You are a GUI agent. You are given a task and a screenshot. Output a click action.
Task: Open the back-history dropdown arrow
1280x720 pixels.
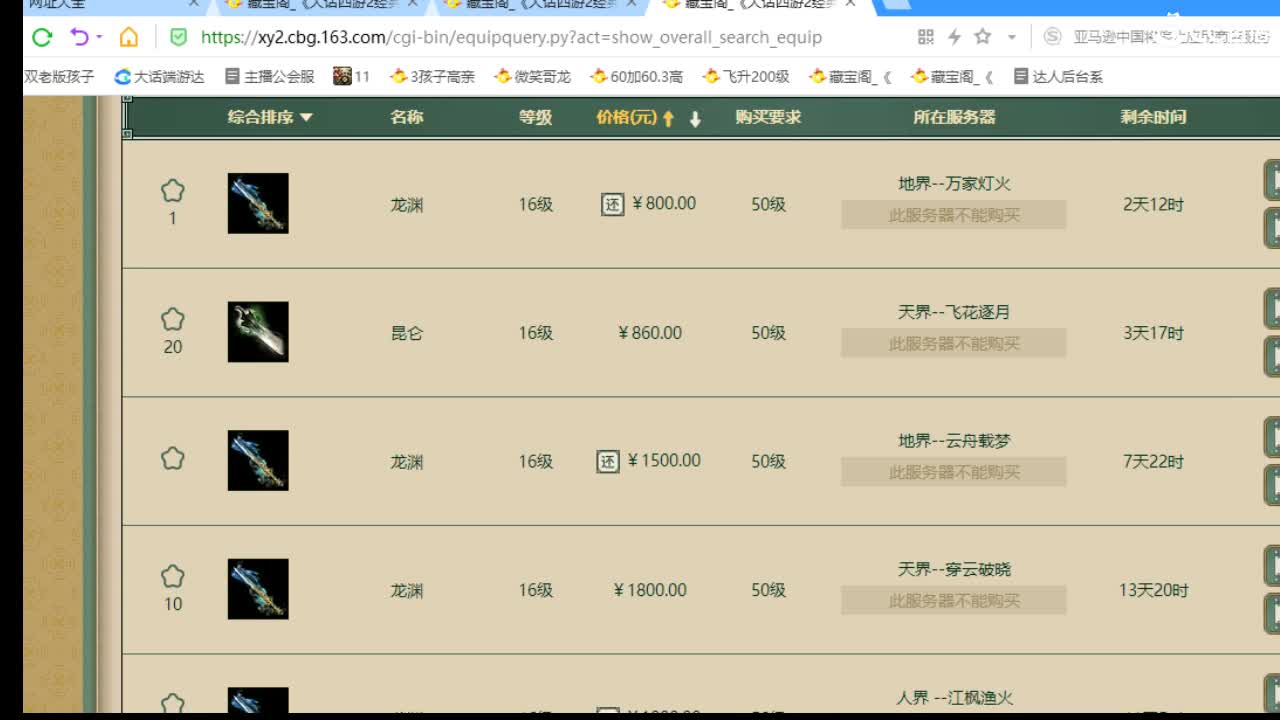99,38
